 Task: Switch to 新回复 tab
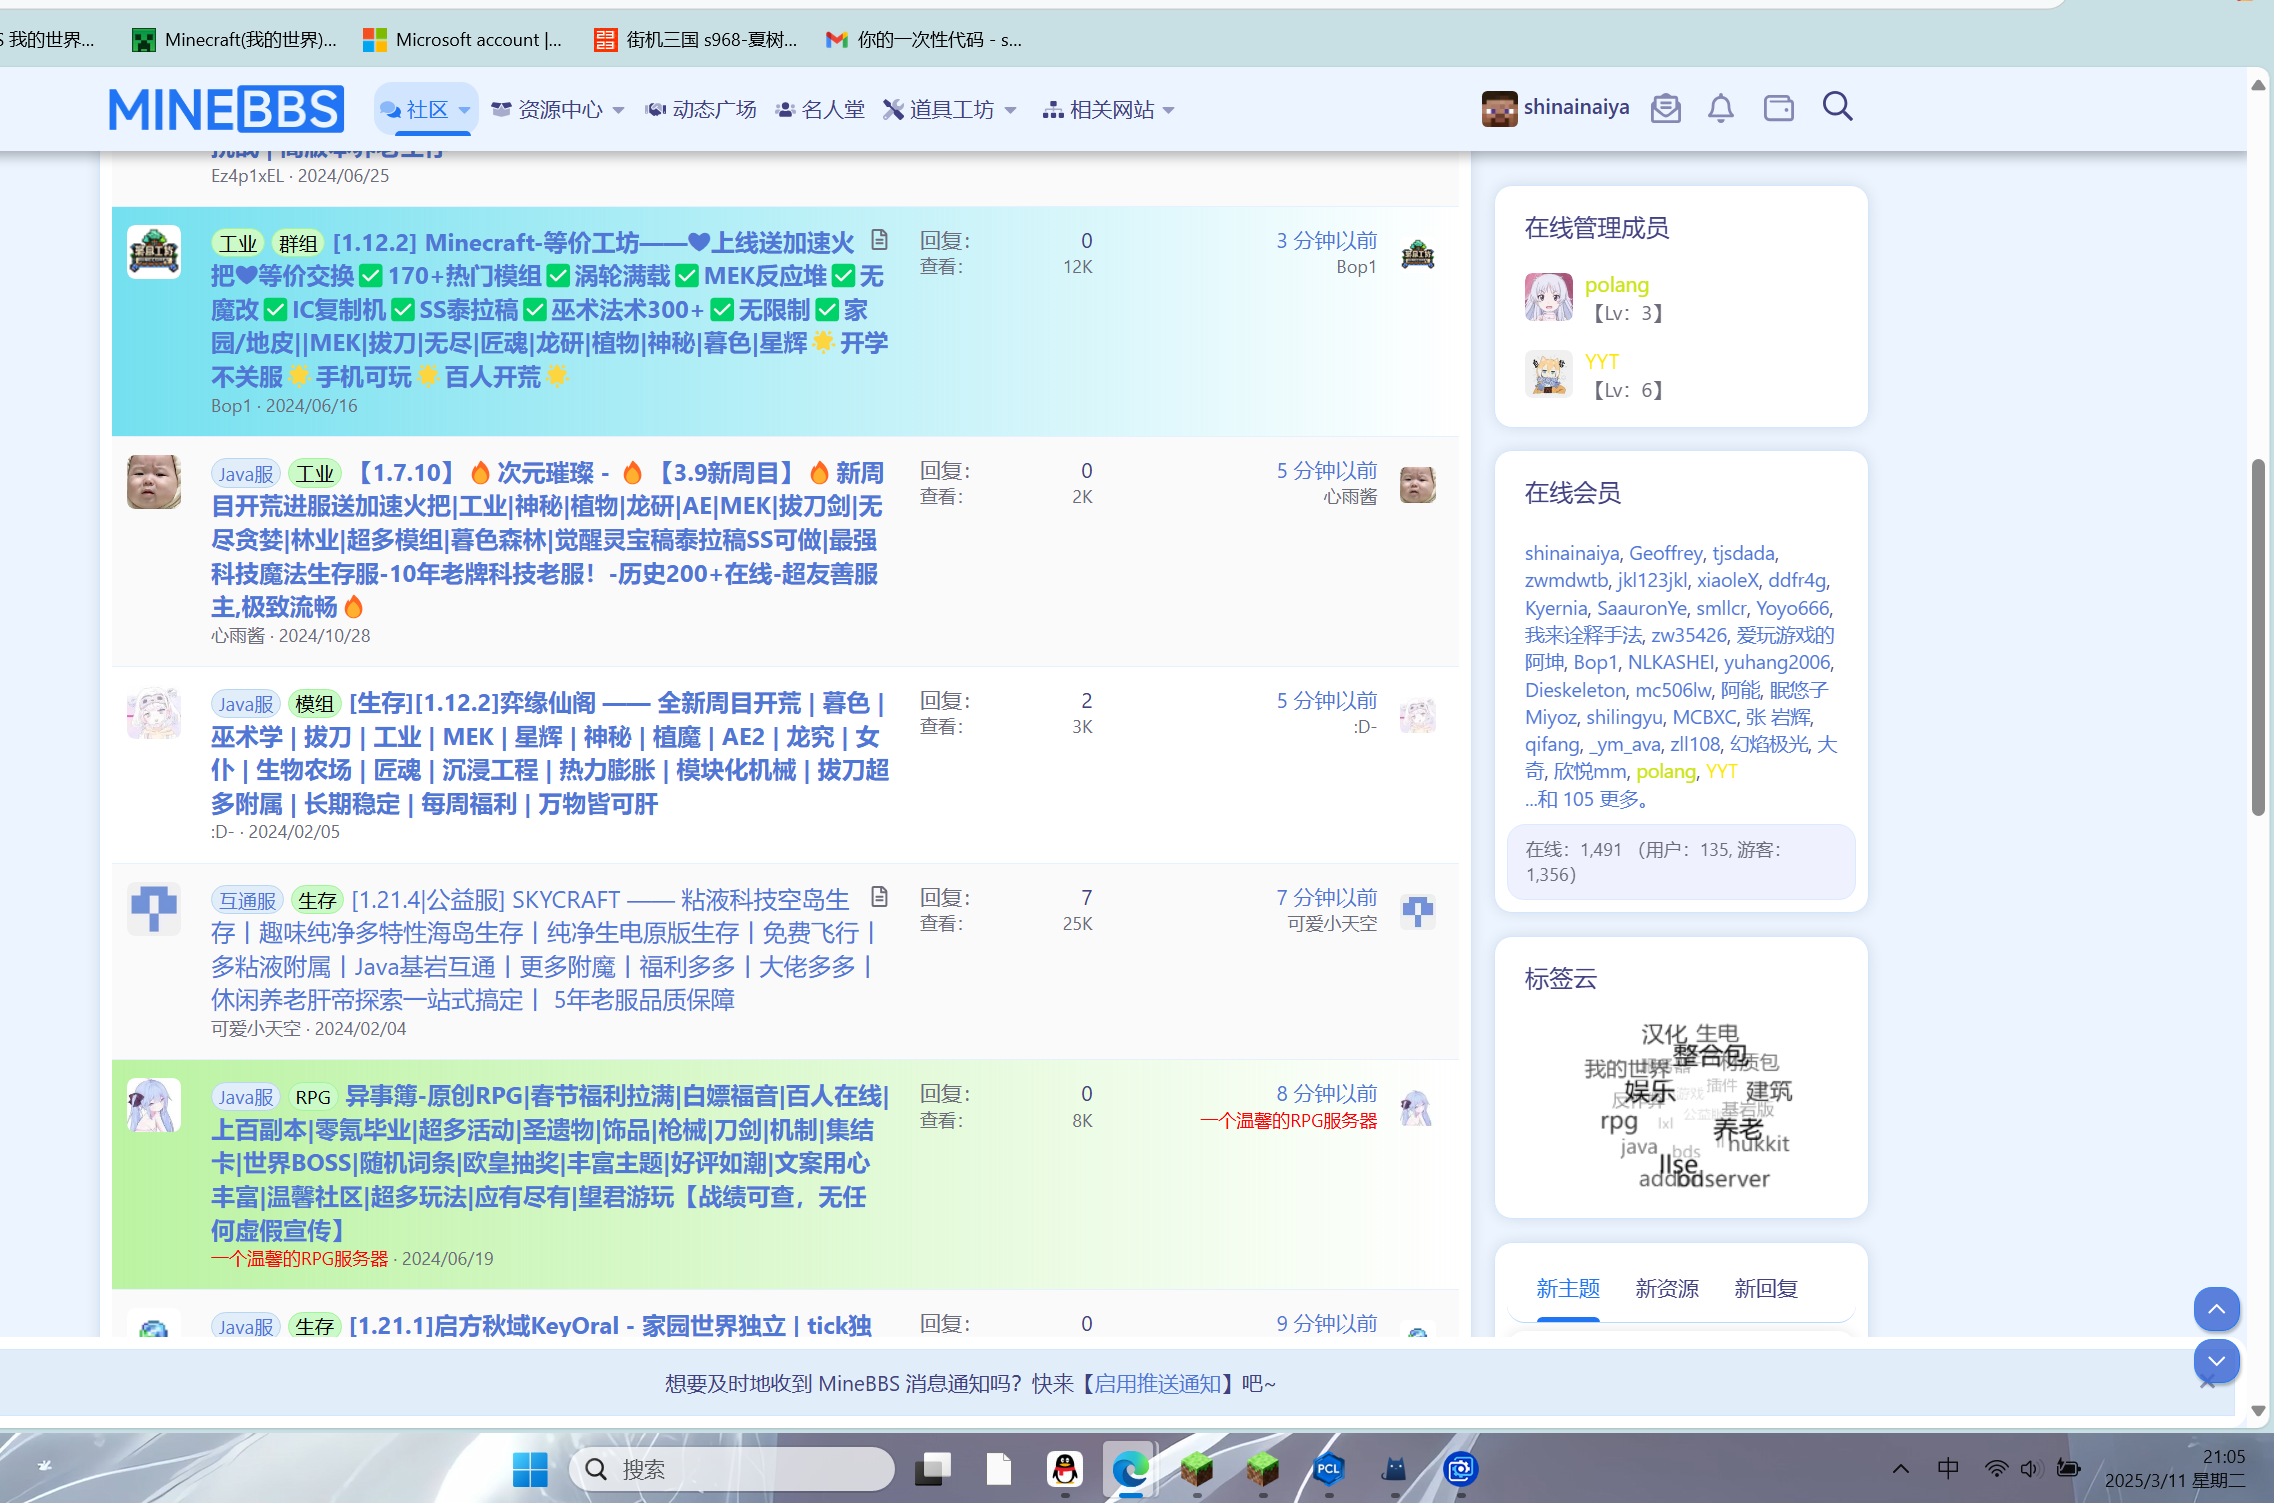pyautogui.click(x=1766, y=1288)
